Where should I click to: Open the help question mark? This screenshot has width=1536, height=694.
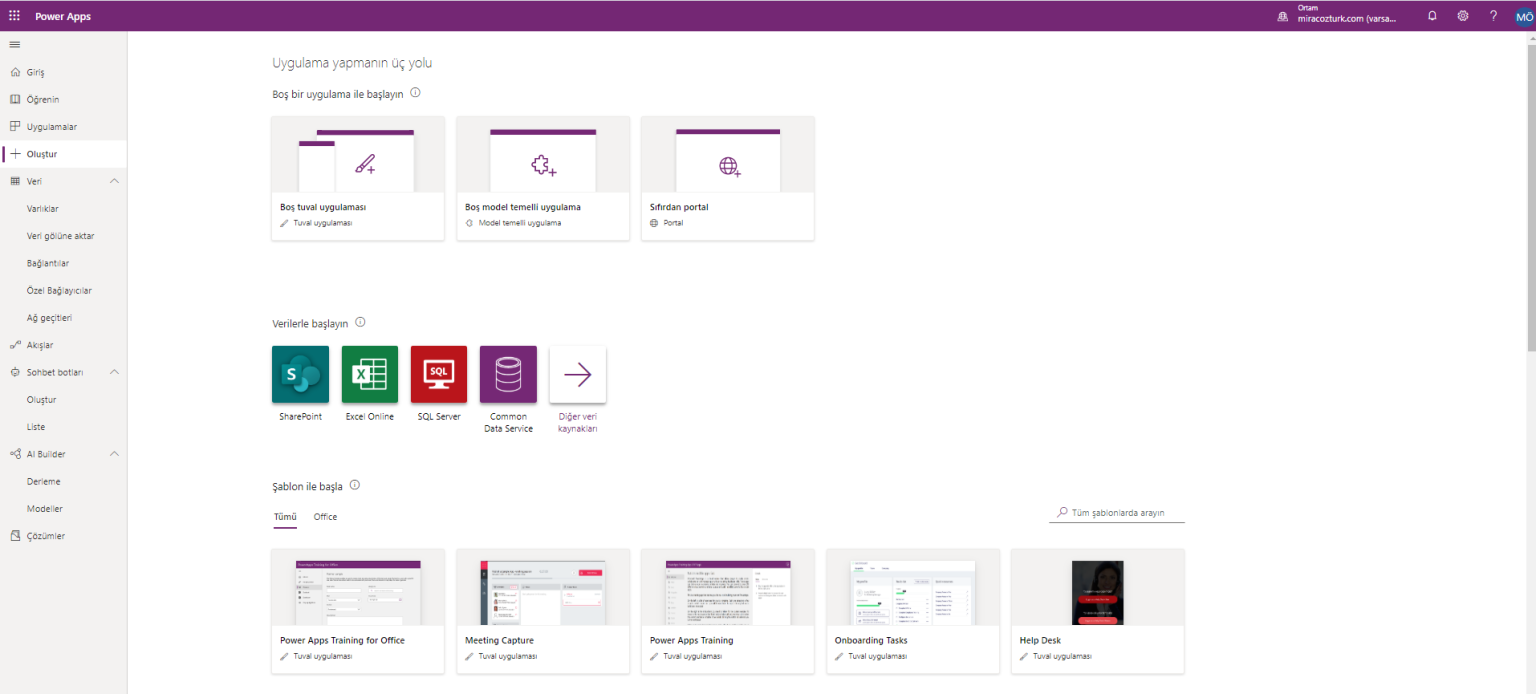coord(1493,16)
